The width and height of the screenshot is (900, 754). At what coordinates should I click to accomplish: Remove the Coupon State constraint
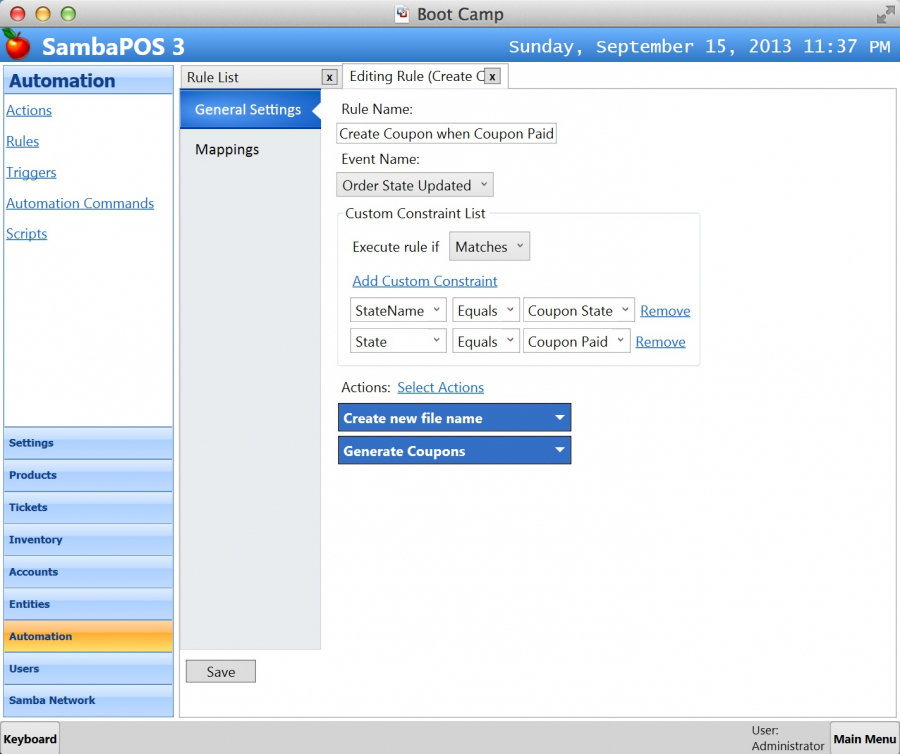pyautogui.click(x=665, y=311)
